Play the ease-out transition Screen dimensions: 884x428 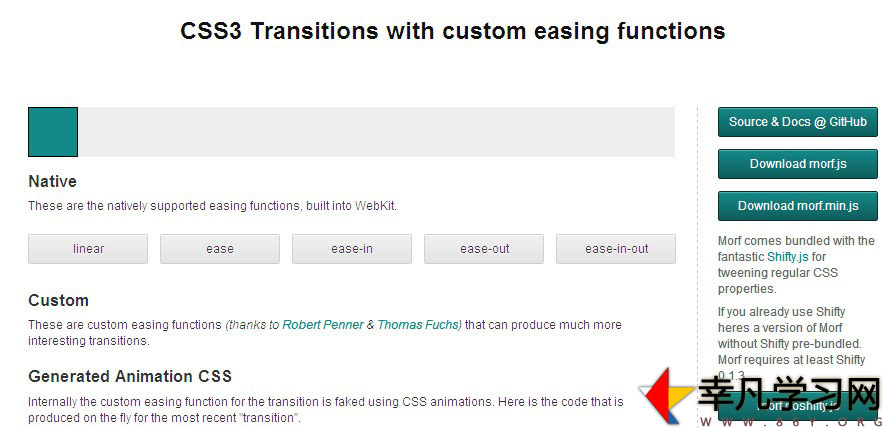pos(484,249)
